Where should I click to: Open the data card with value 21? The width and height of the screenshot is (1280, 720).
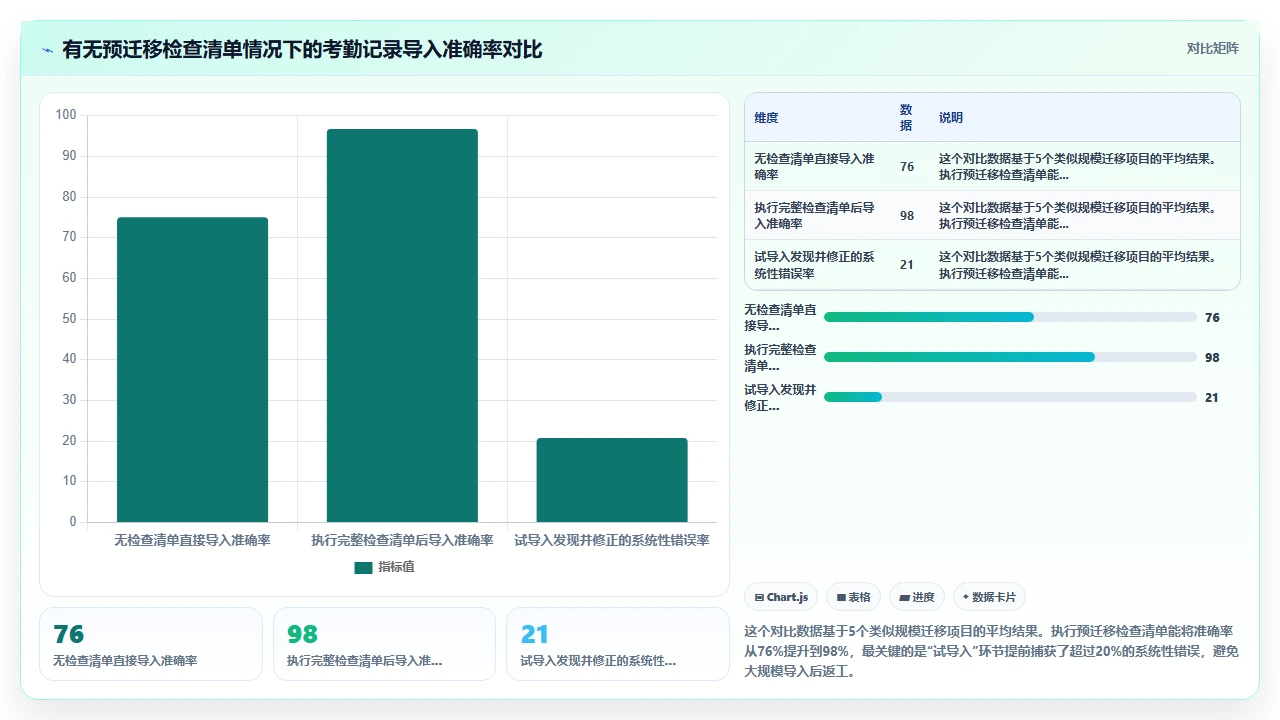tap(618, 644)
